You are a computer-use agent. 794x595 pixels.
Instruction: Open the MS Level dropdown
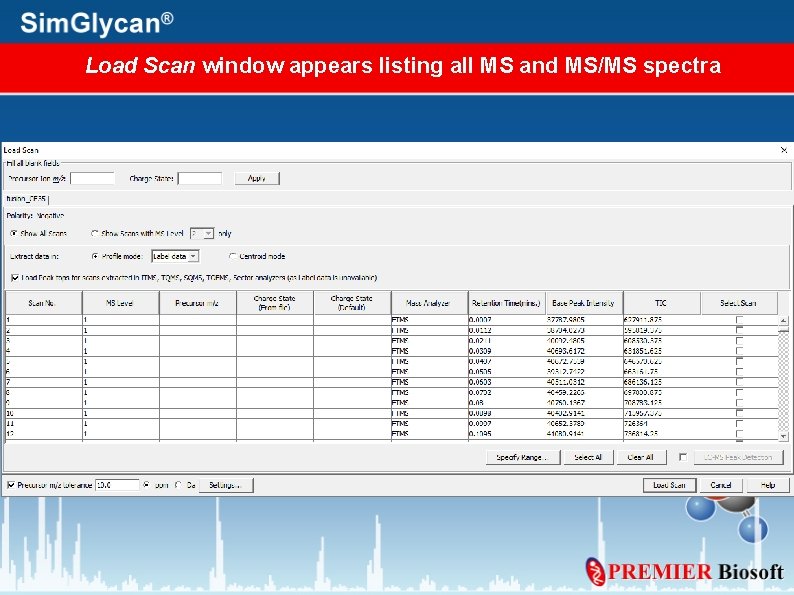tap(202, 233)
